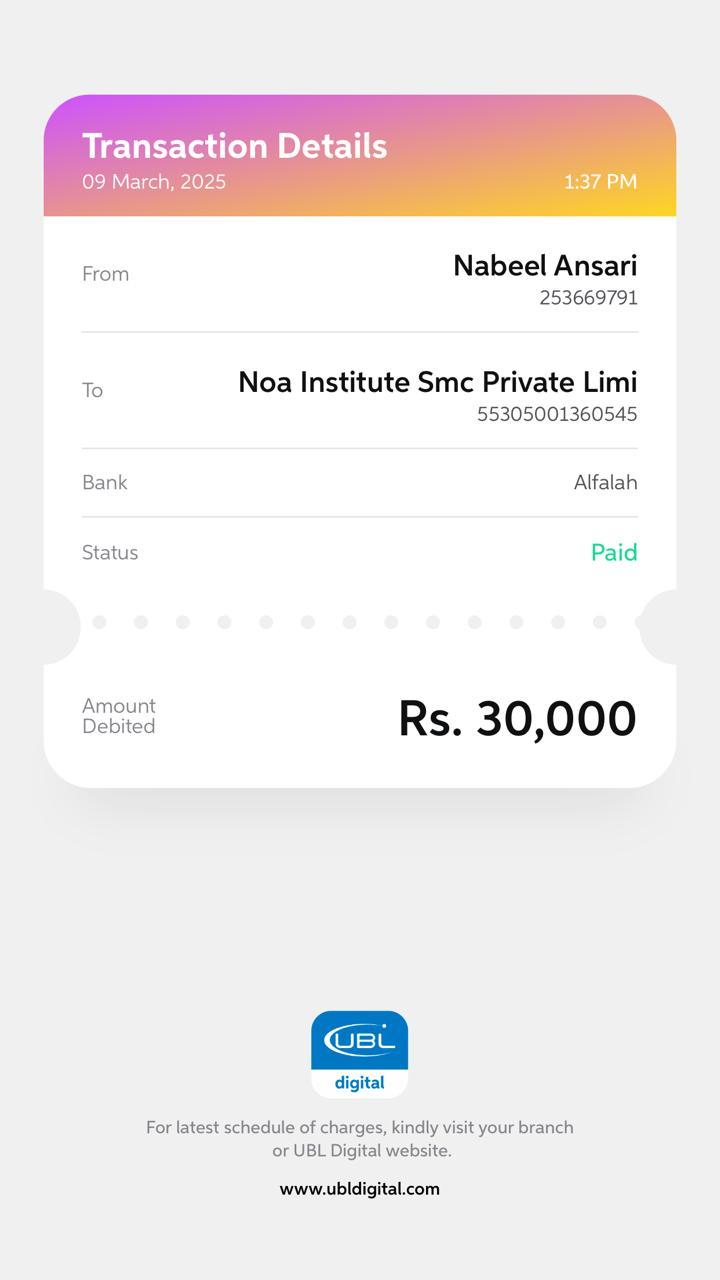Click the dotted tear-line separator
This screenshot has width=720, height=1280.
tap(360, 622)
